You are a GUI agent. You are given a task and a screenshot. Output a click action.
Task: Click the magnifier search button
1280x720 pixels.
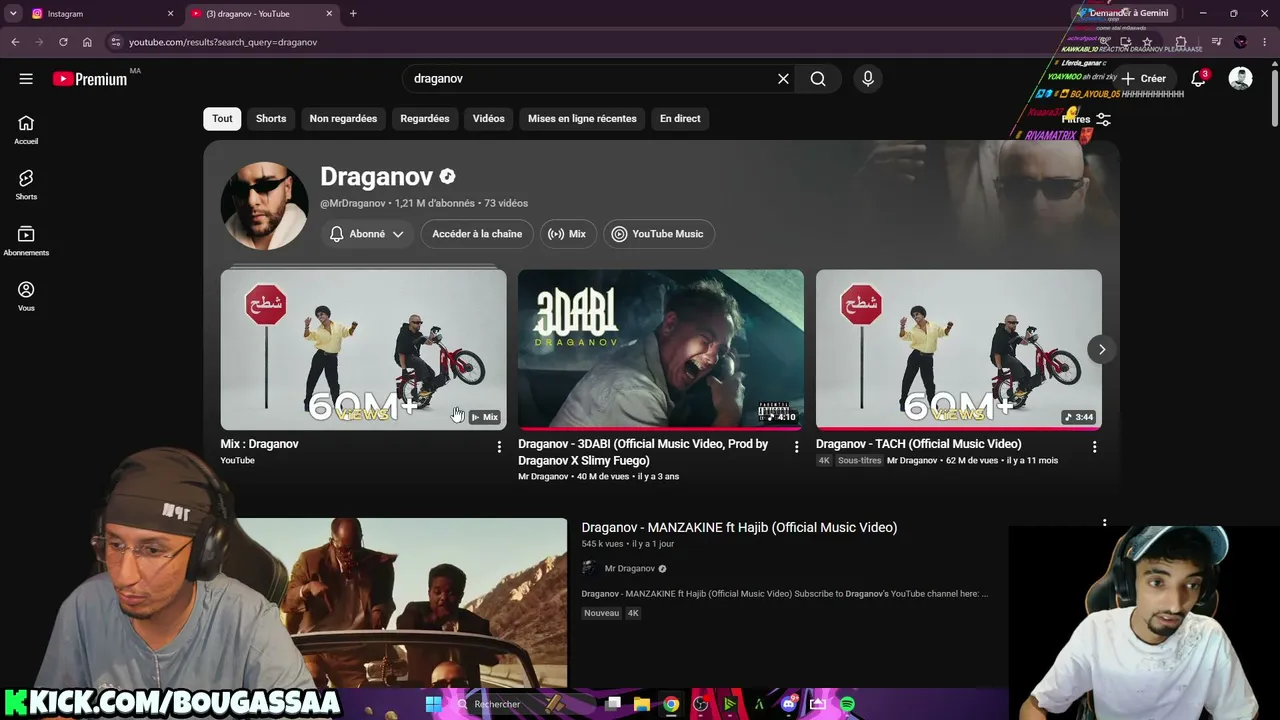pyautogui.click(x=818, y=79)
